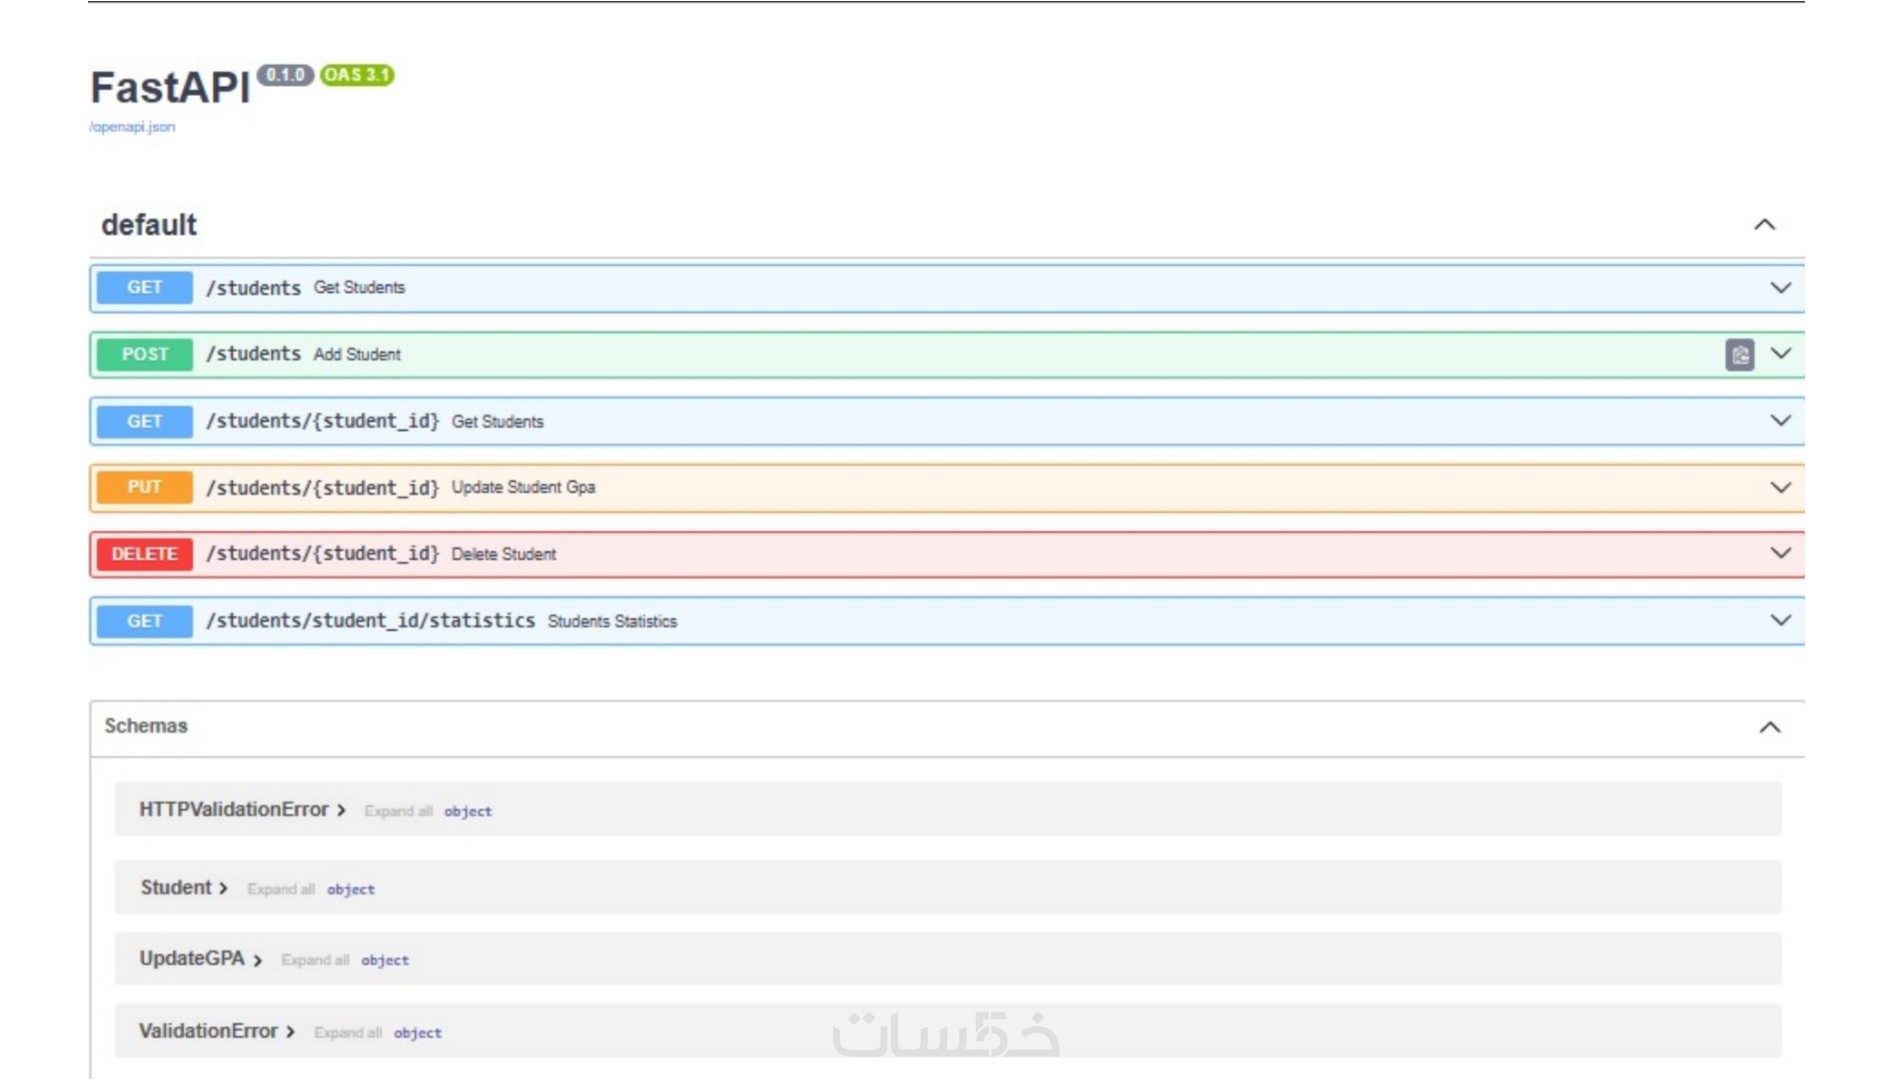Click the DELETE method badge

click(x=145, y=554)
